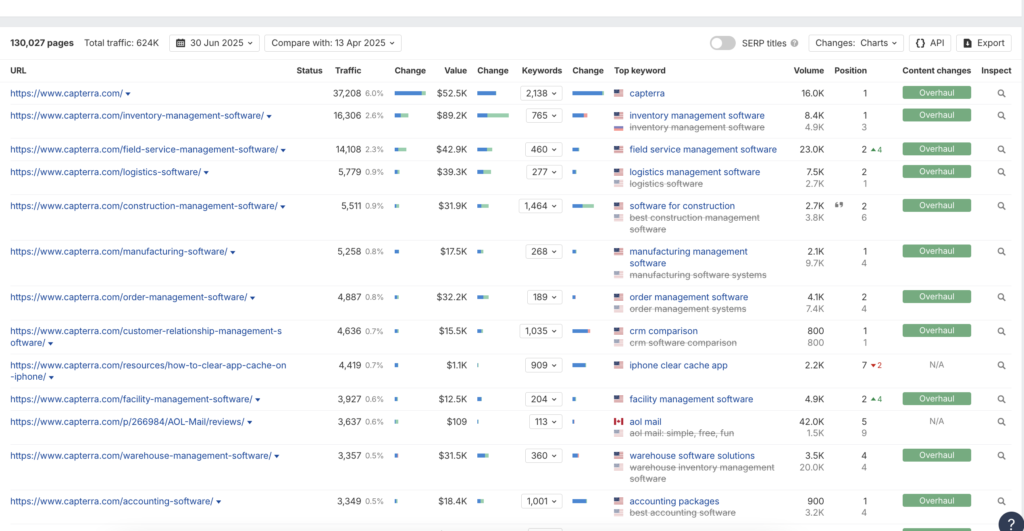This screenshot has width=1024, height=531.
Task: Toggle the SERP titles switch
Action: click(722, 43)
